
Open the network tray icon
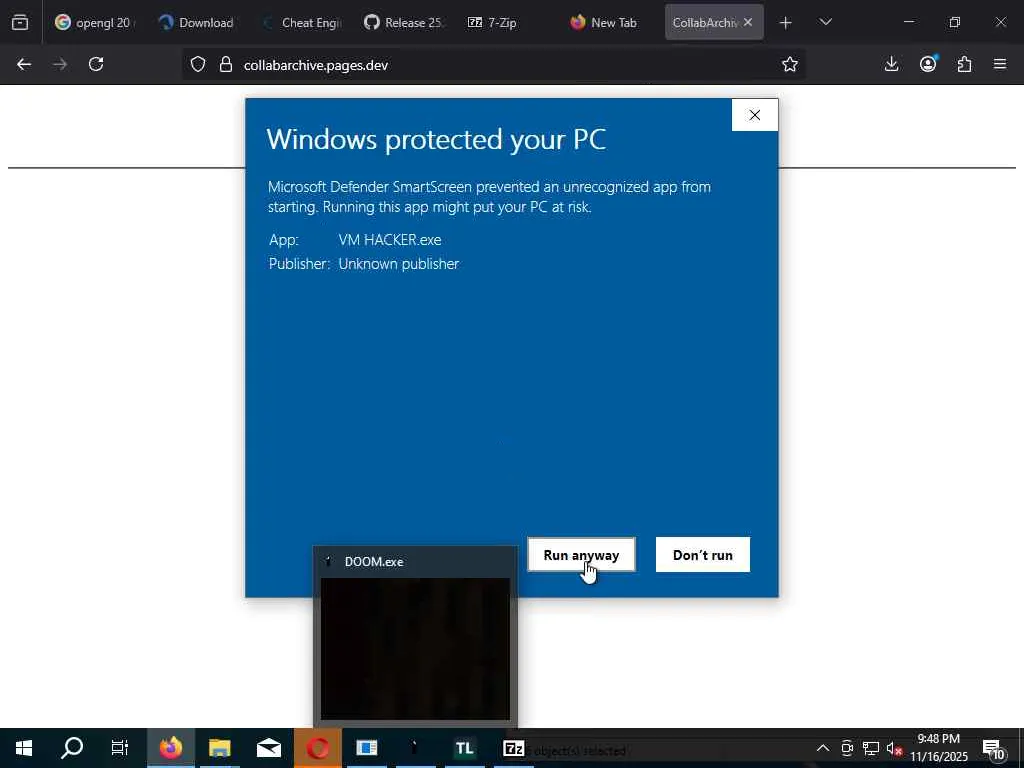[871, 748]
